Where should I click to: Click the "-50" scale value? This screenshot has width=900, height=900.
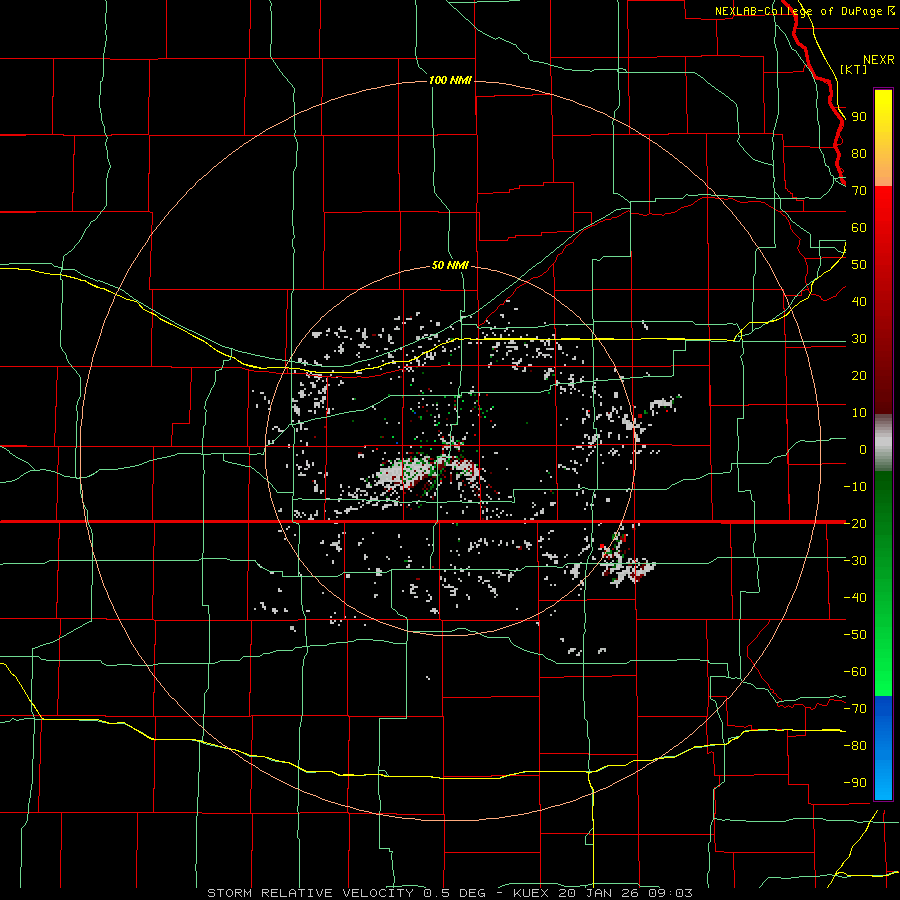855,634
